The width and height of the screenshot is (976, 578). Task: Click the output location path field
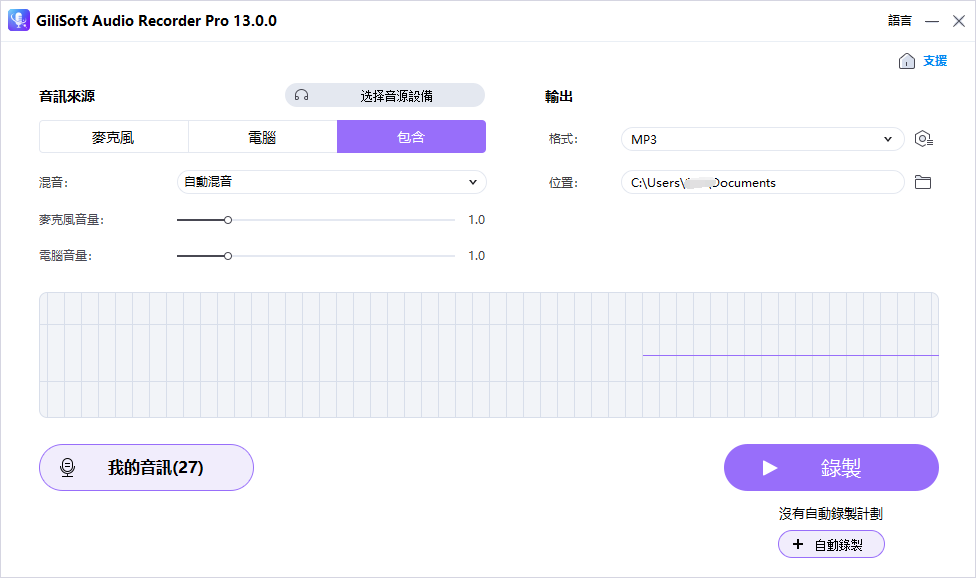click(x=762, y=182)
